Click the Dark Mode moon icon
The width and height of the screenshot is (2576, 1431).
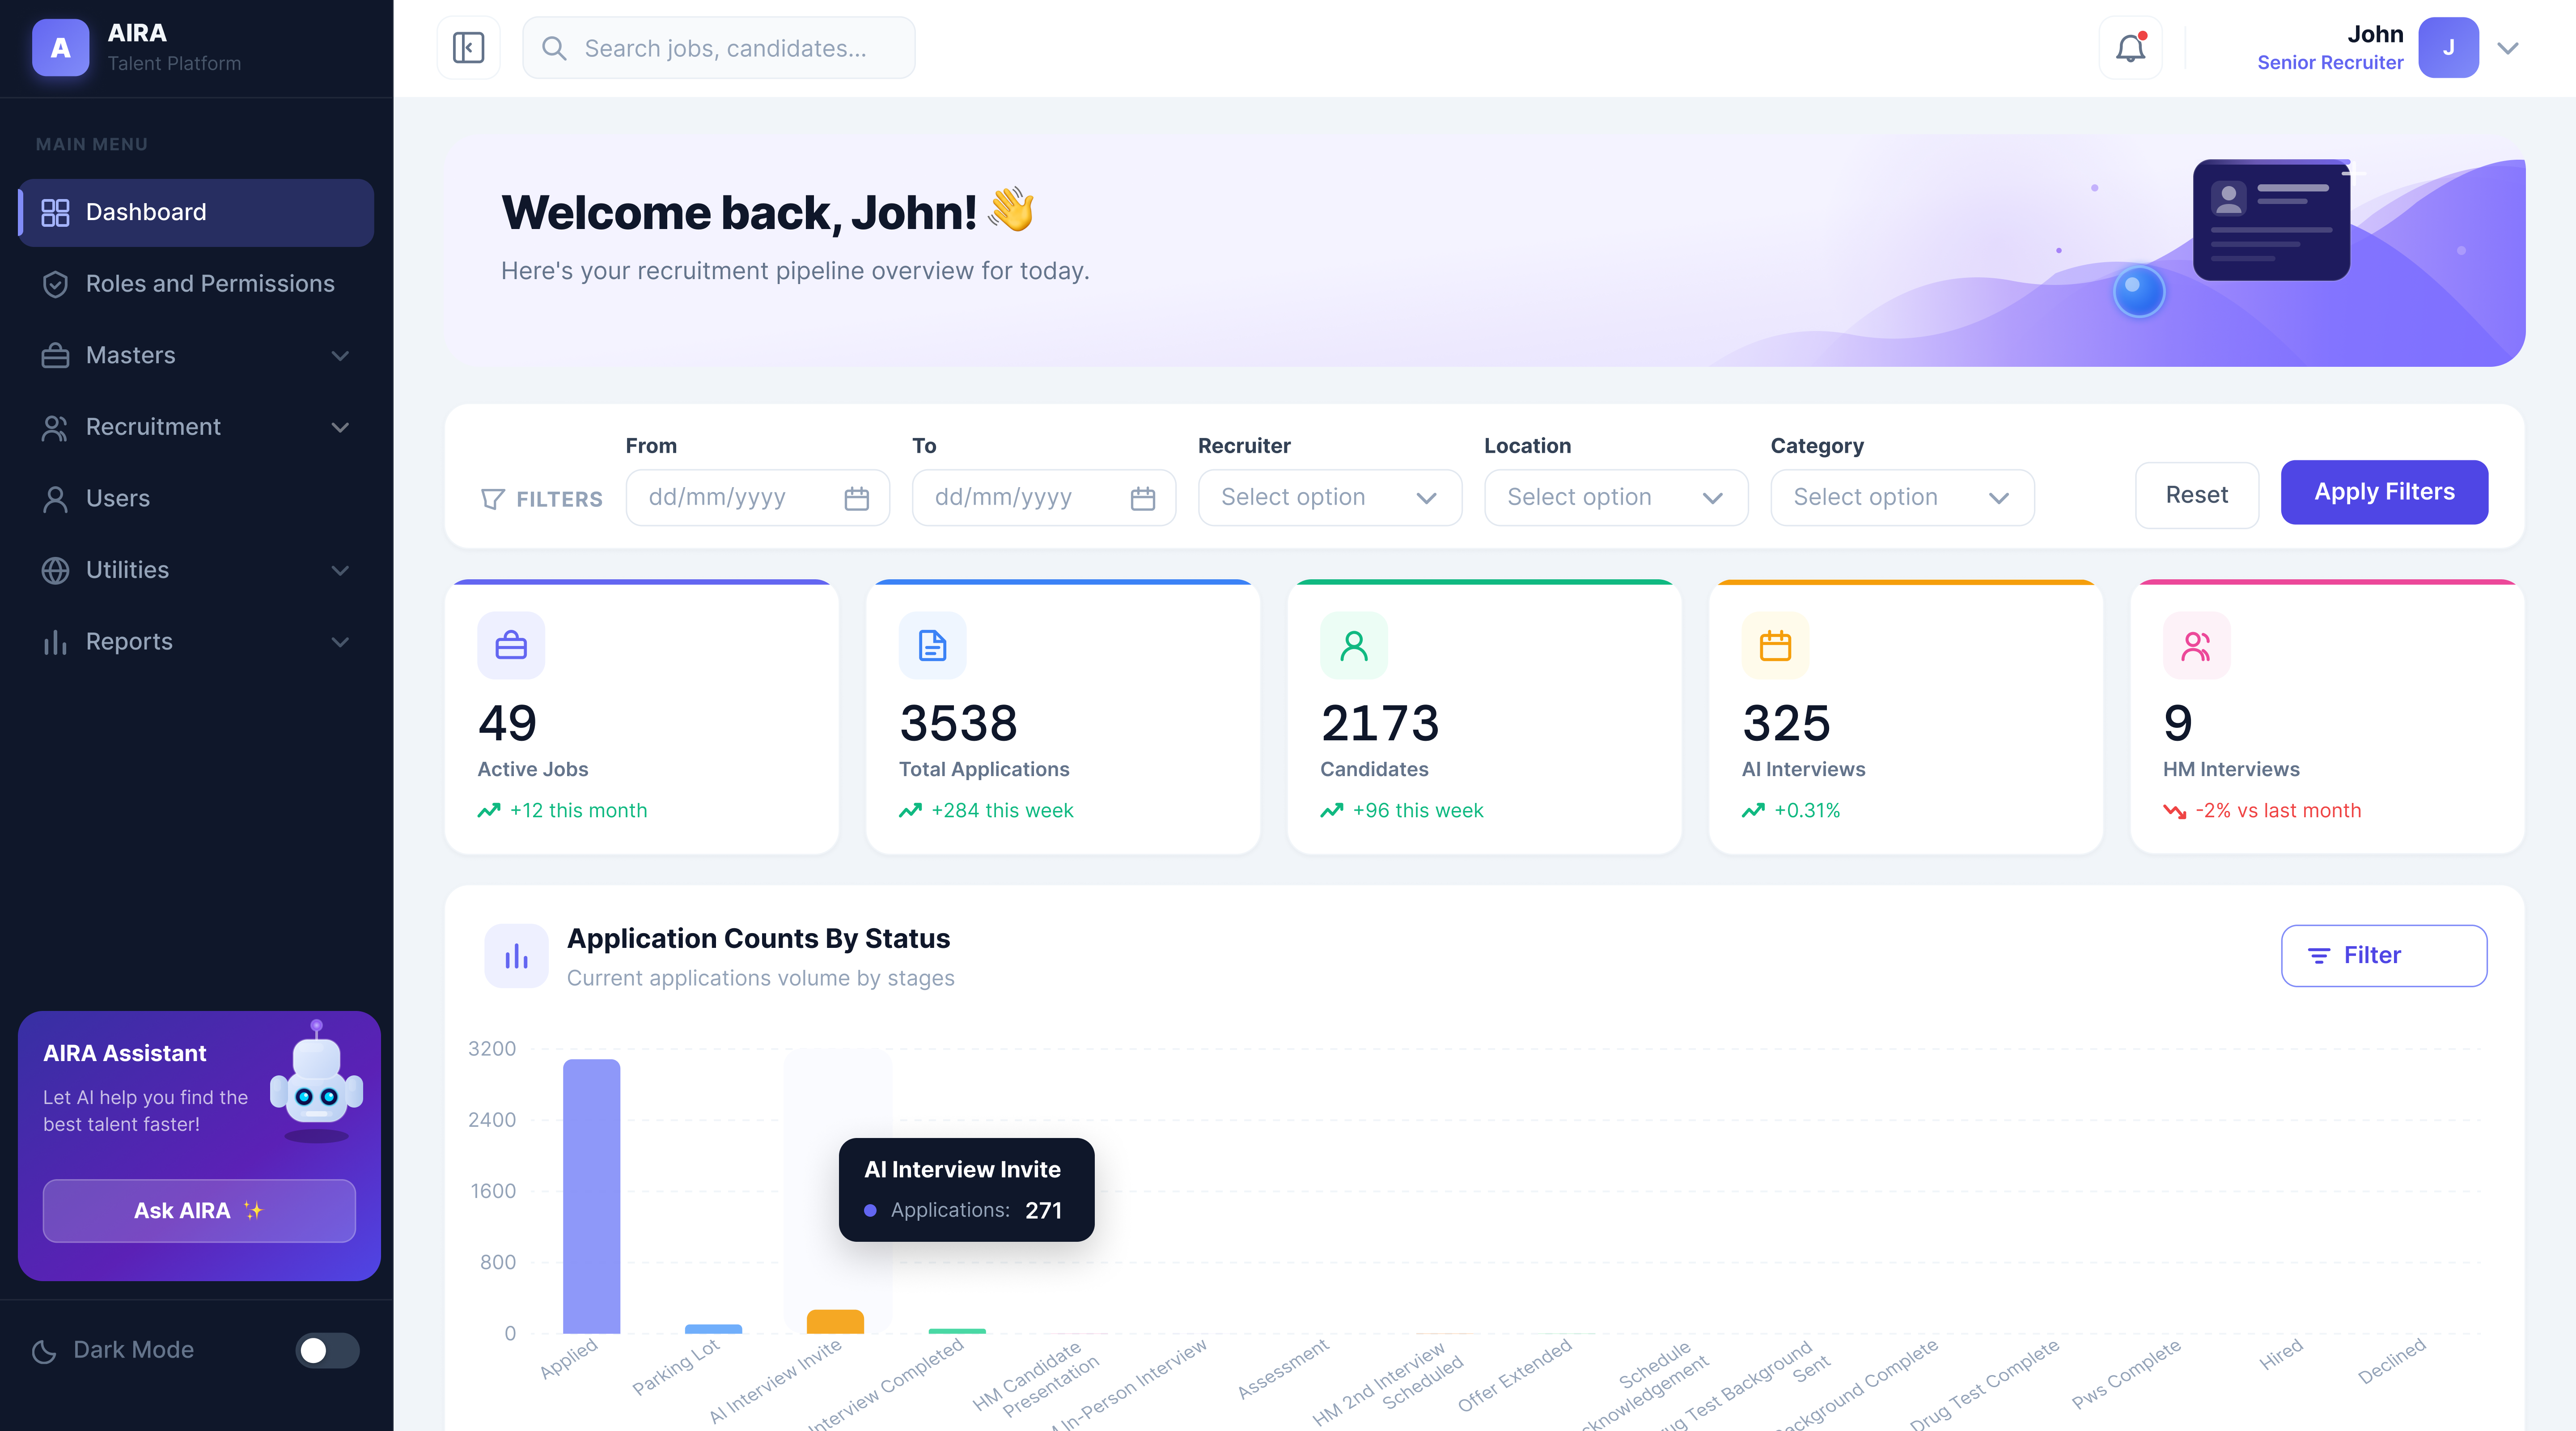44,1351
